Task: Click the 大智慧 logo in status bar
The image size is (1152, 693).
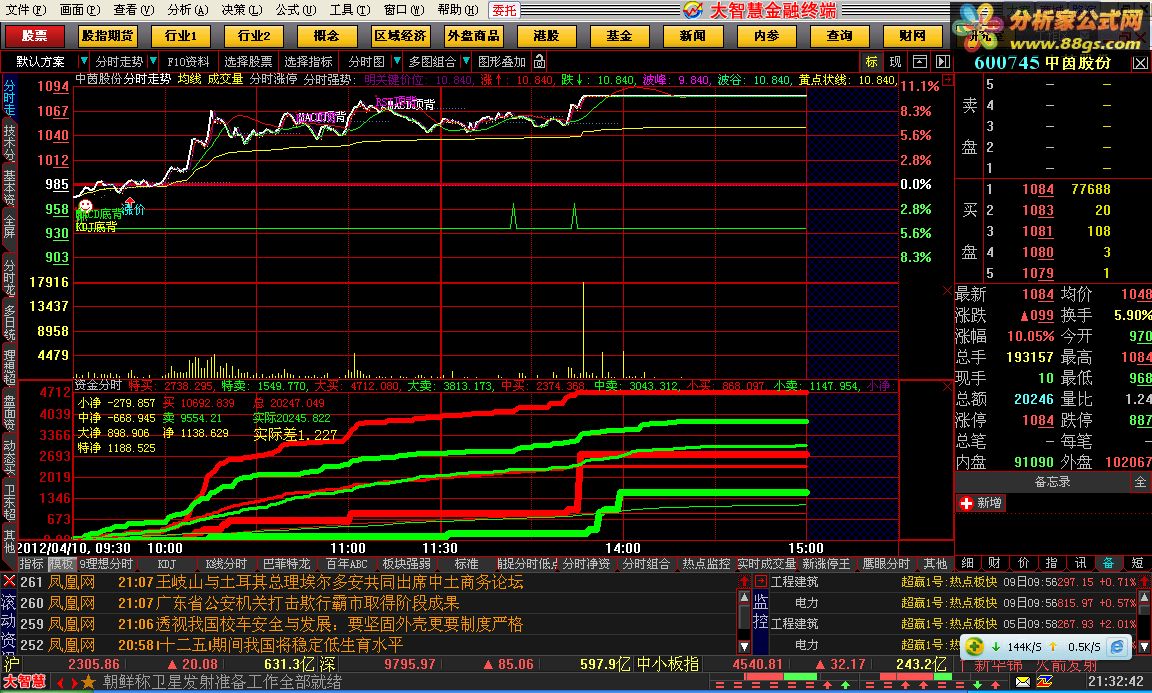Action: click(x=24, y=683)
